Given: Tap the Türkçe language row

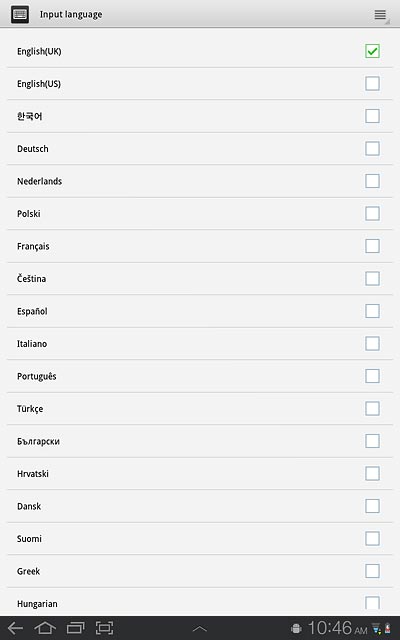Looking at the screenshot, I should click(200, 409).
